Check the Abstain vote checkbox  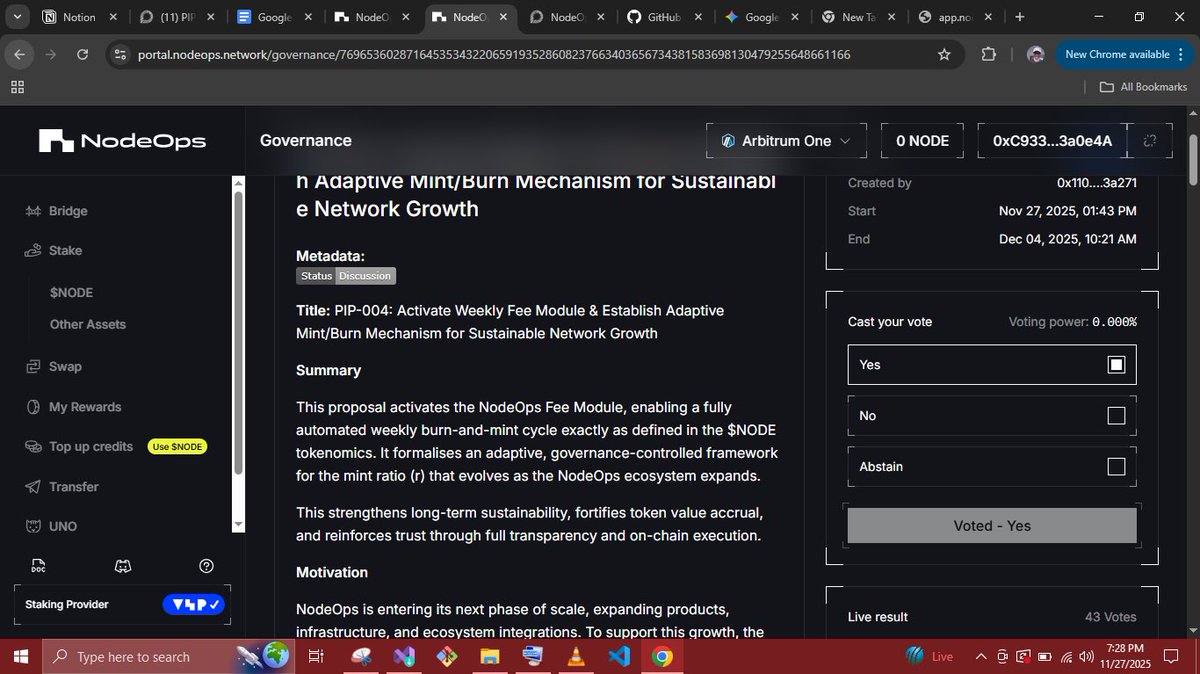(x=1116, y=467)
